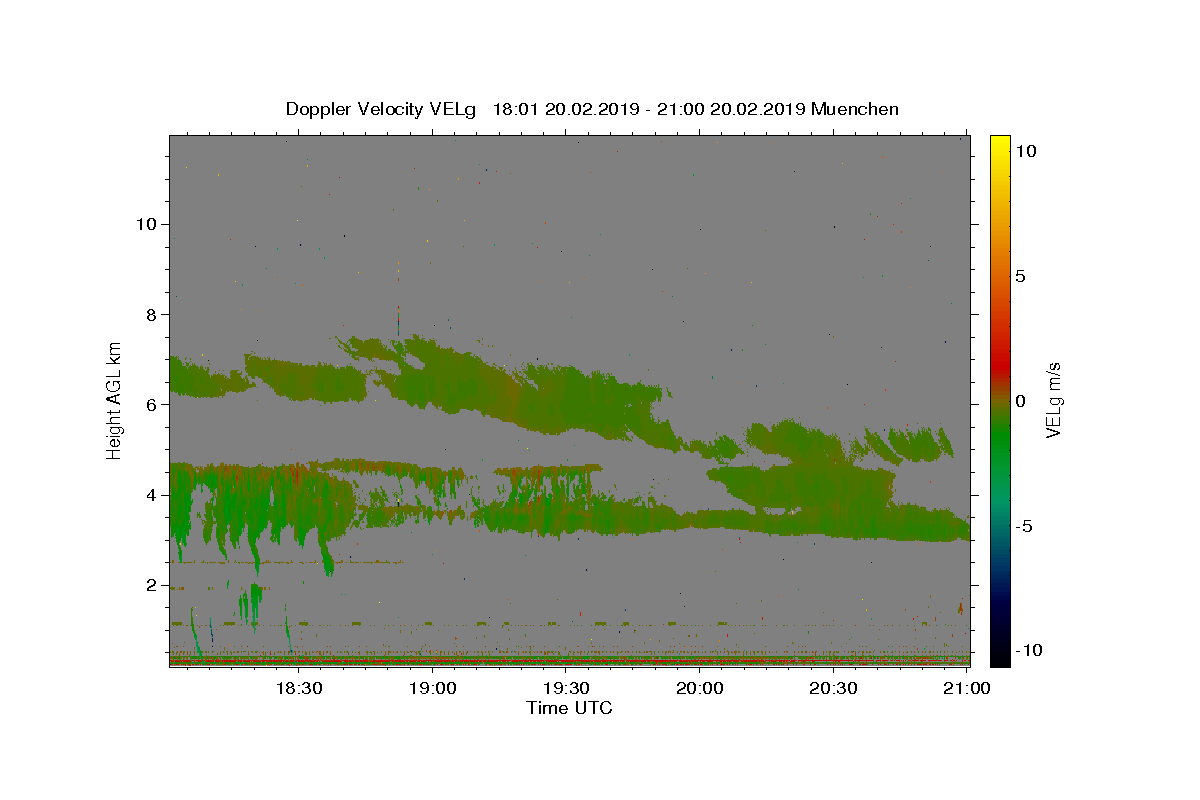Click the plot title 'Doppler Velocity VELg'
The width and height of the screenshot is (1200, 800).
click(x=383, y=109)
